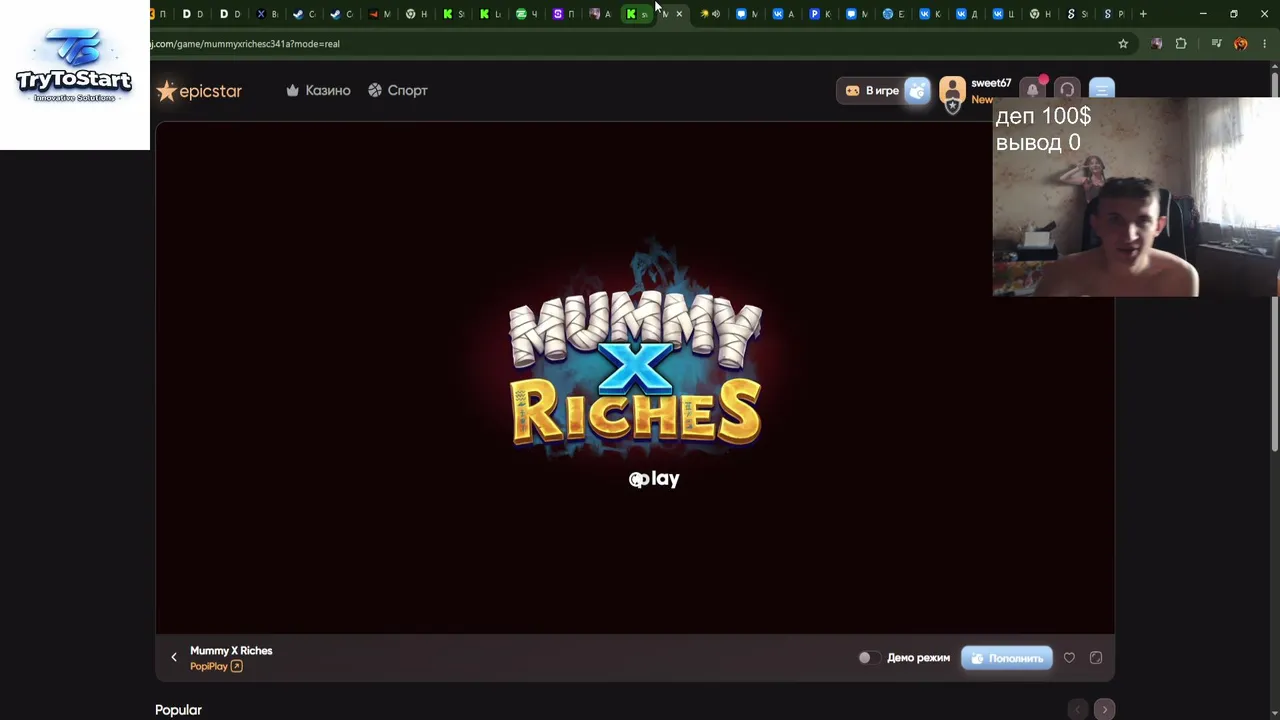The height and width of the screenshot is (720, 1280).
Task: Click the Popular section heading
Action: [x=178, y=710]
